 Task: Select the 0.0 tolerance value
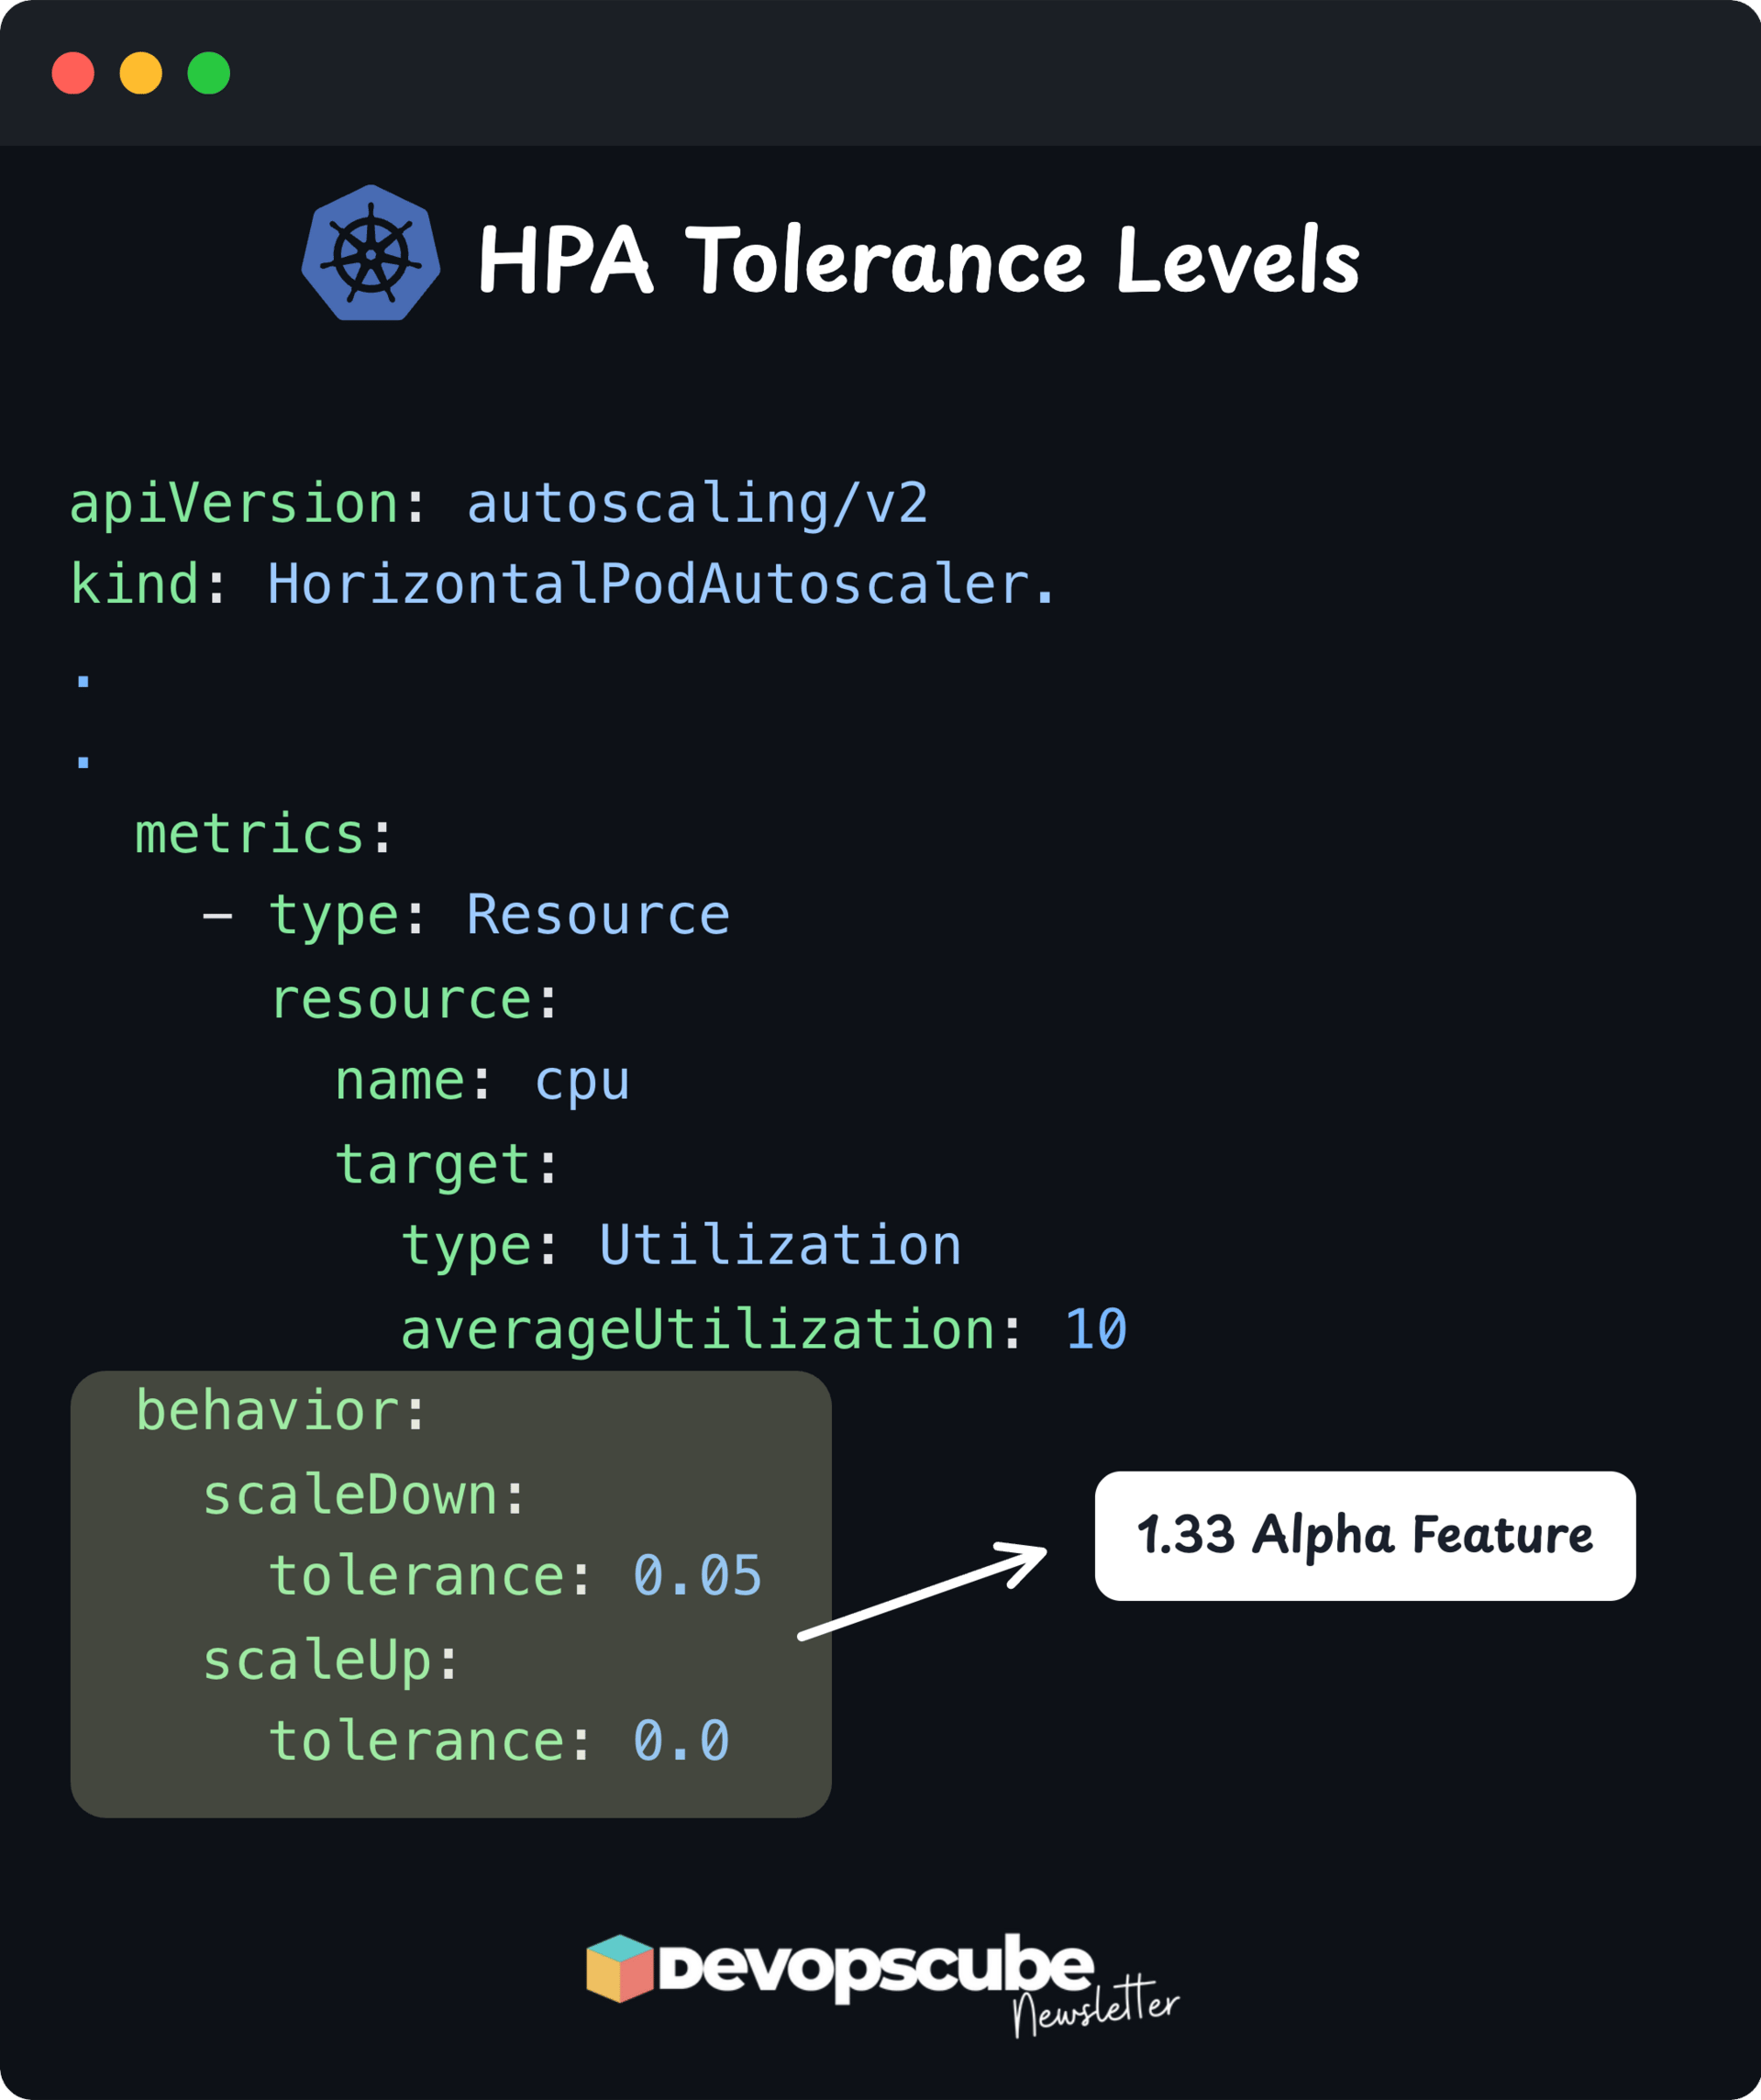pyautogui.click(x=680, y=1741)
